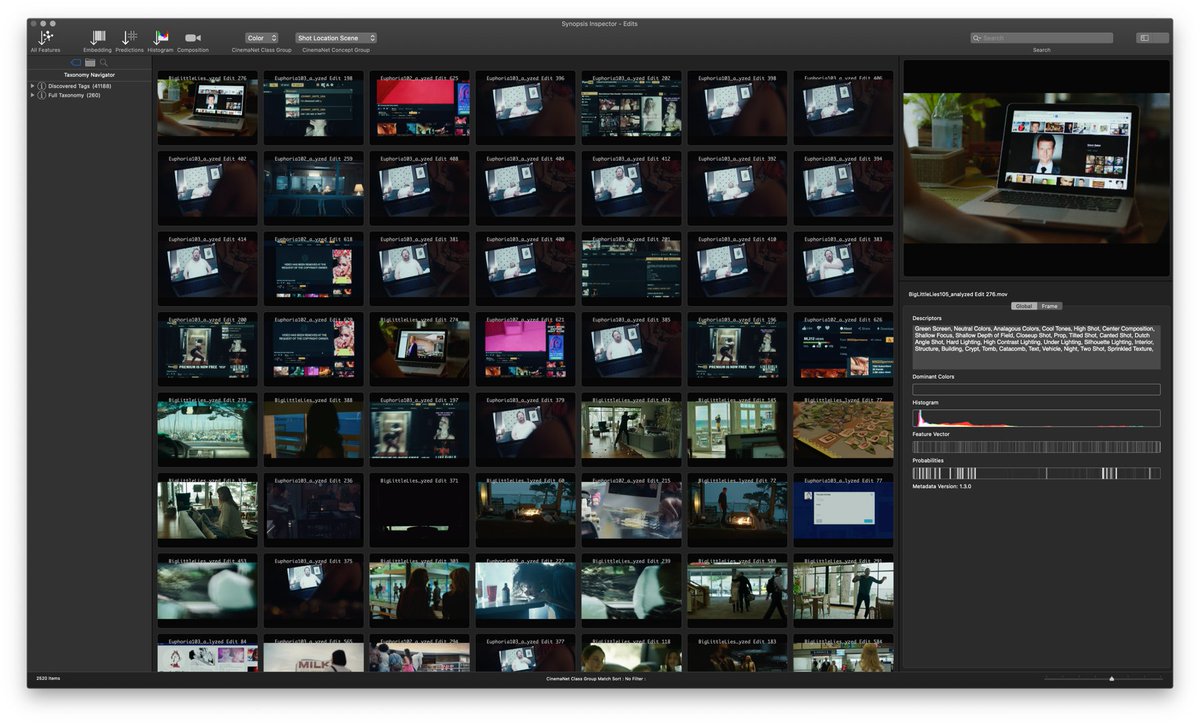Image resolution: width=1200 pixels, height=724 pixels.
Task: Select thumbnail Euphoria102 Edit 626
Action: [x=843, y=349]
